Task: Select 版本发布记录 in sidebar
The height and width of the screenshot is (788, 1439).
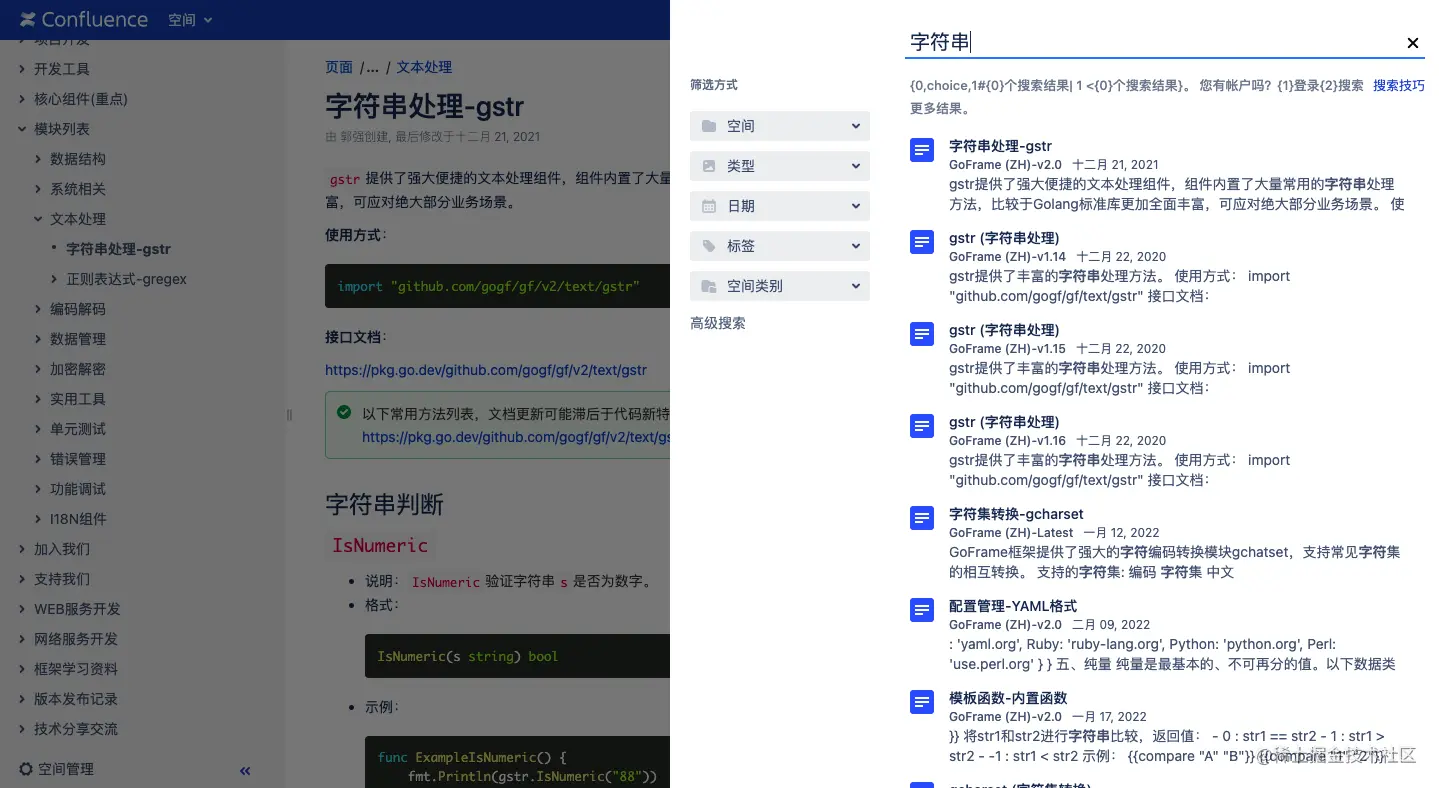Action: [76, 699]
